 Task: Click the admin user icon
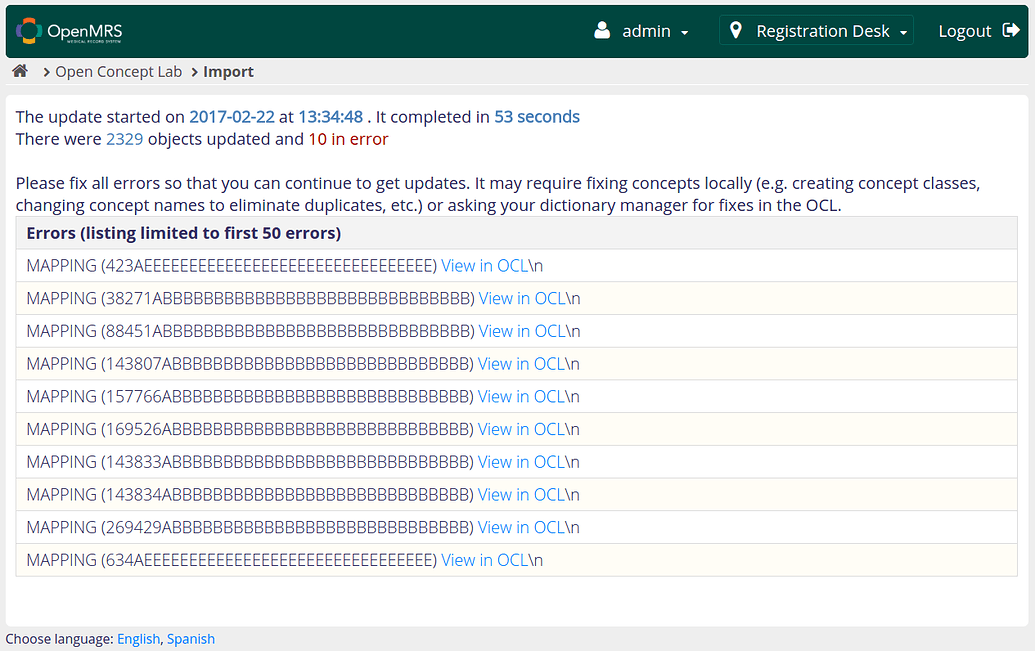click(602, 30)
